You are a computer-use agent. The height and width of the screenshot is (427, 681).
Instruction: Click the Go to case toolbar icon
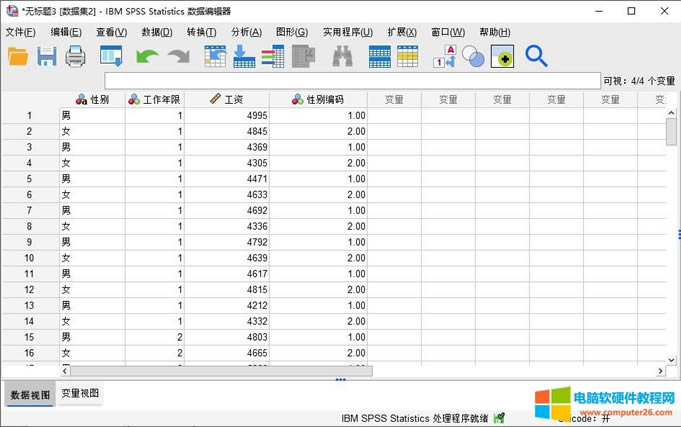[215, 57]
